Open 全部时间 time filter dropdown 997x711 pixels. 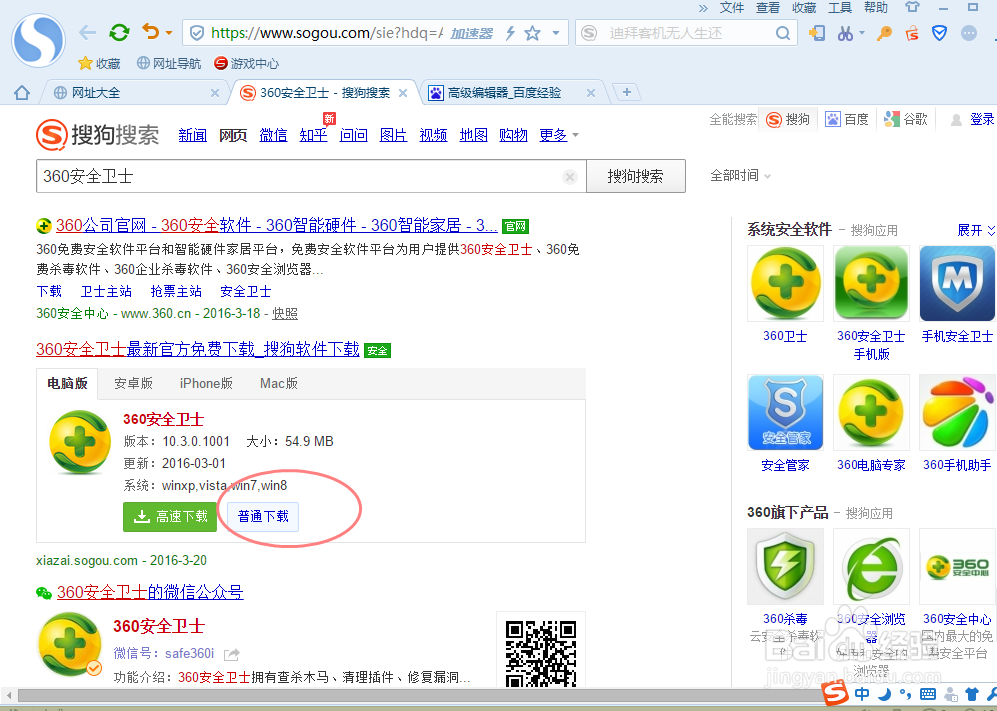point(741,176)
